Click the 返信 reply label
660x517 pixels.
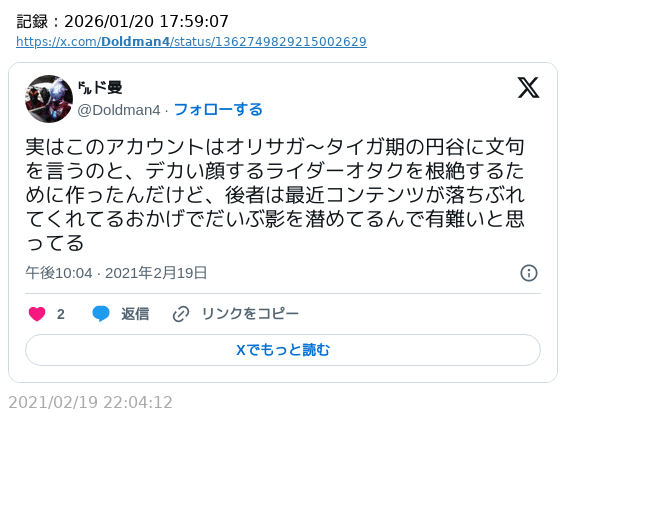click(135, 314)
